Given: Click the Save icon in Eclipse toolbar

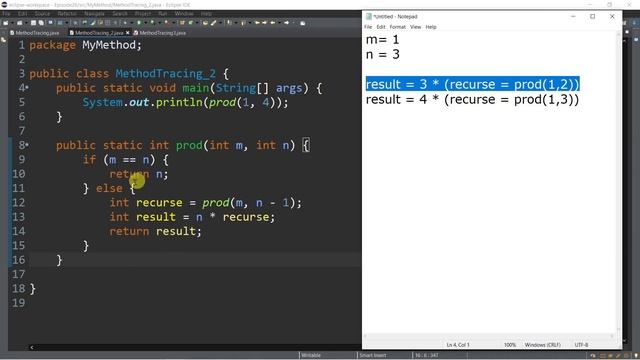Looking at the screenshot, I should 33,23.
